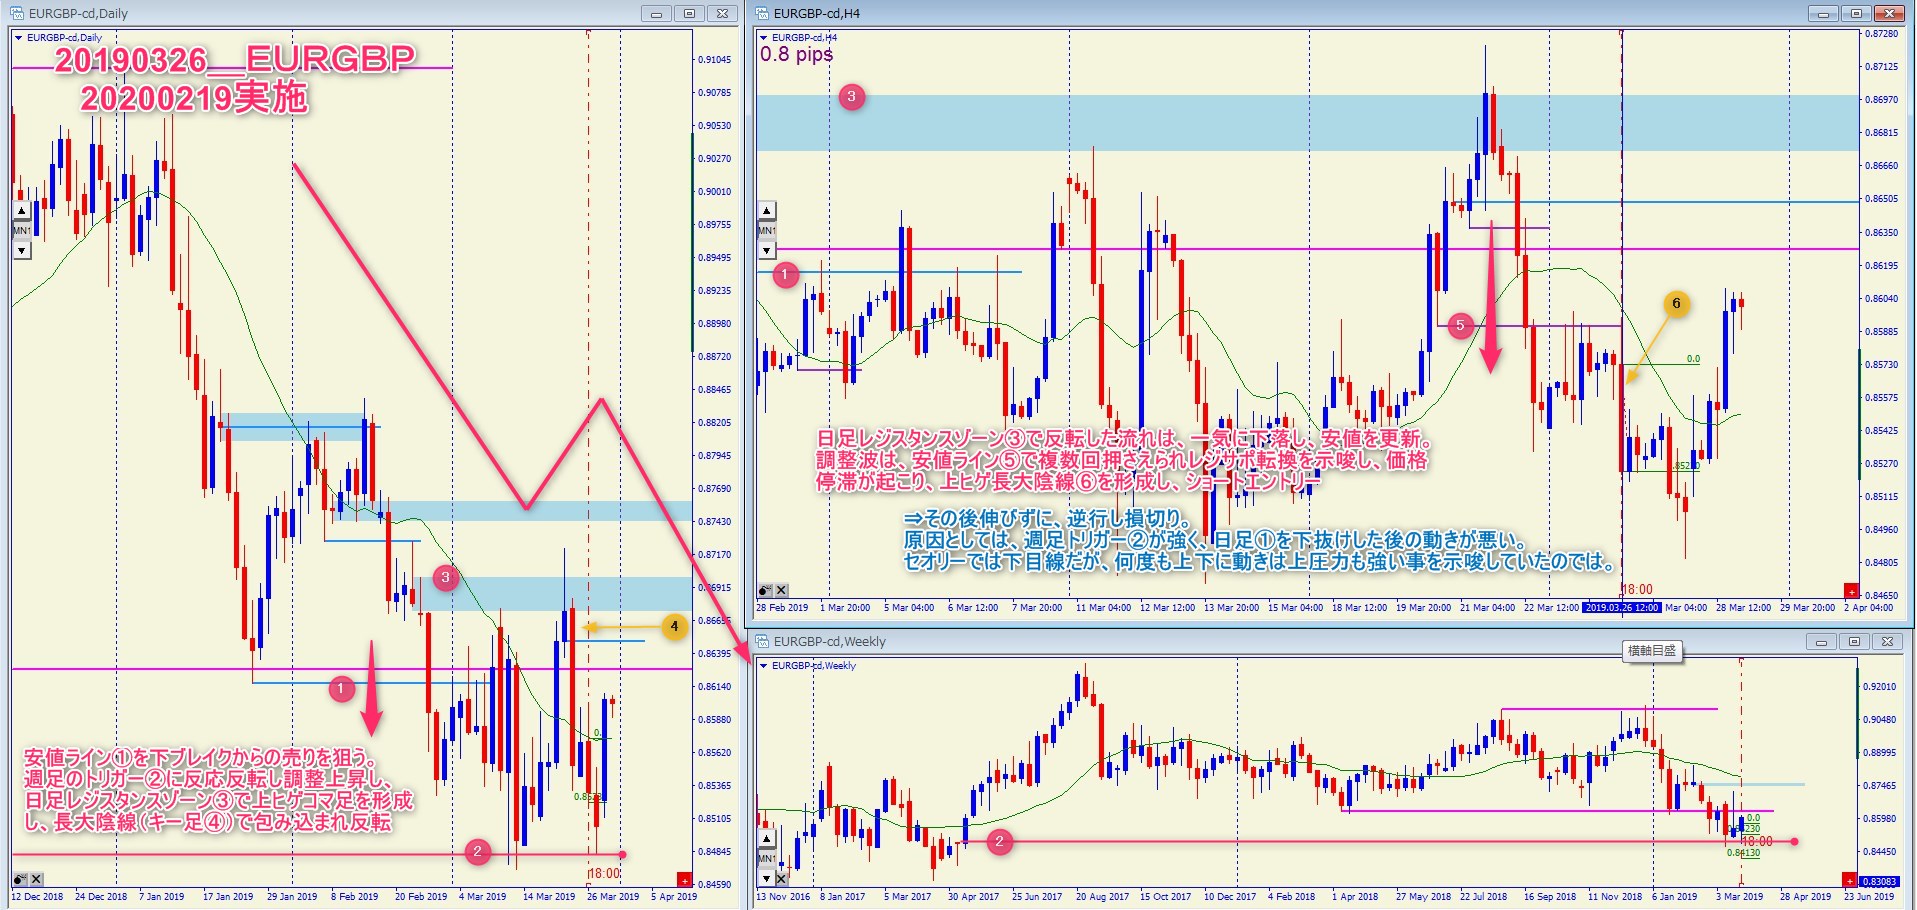
Task: Expand the EURGBP-cd,Daily chart label dropdown triangle
Action: tap(18, 38)
